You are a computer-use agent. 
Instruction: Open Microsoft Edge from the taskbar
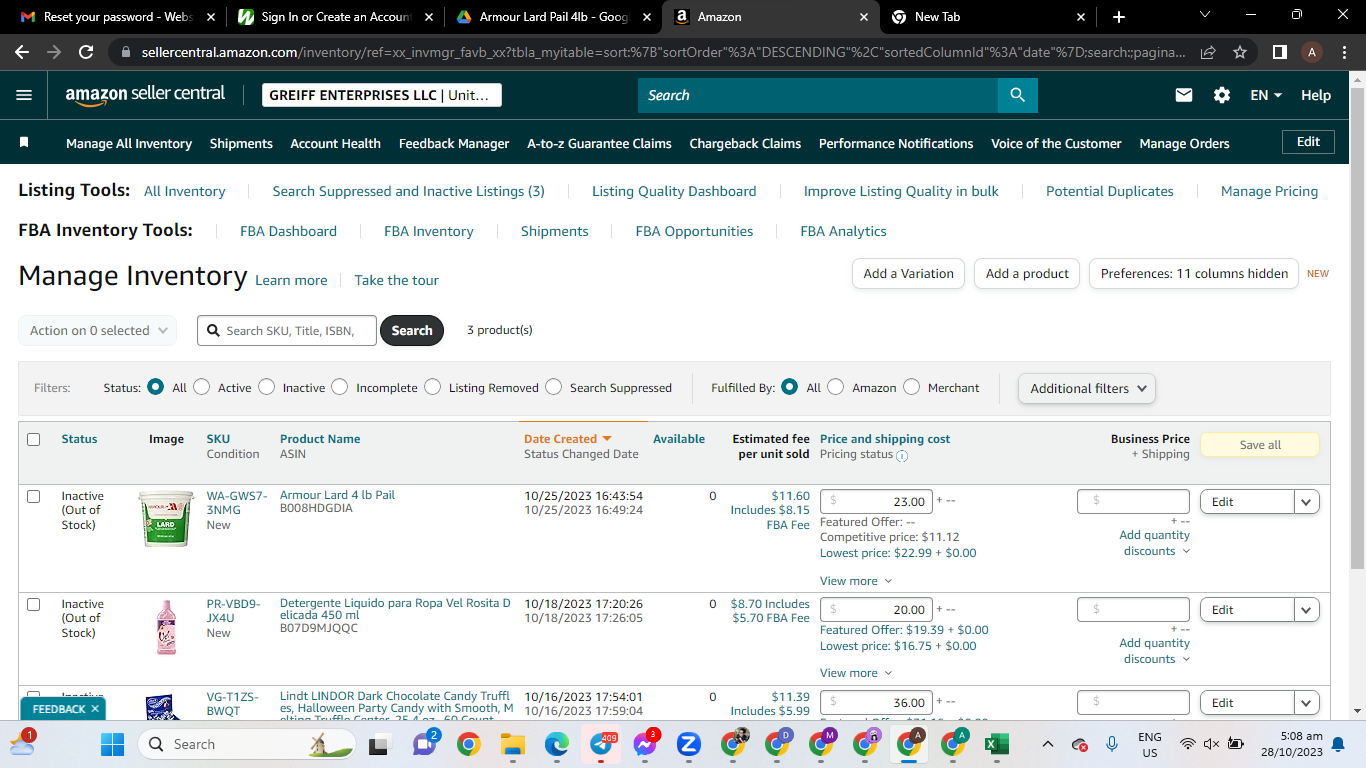point(556,744)
